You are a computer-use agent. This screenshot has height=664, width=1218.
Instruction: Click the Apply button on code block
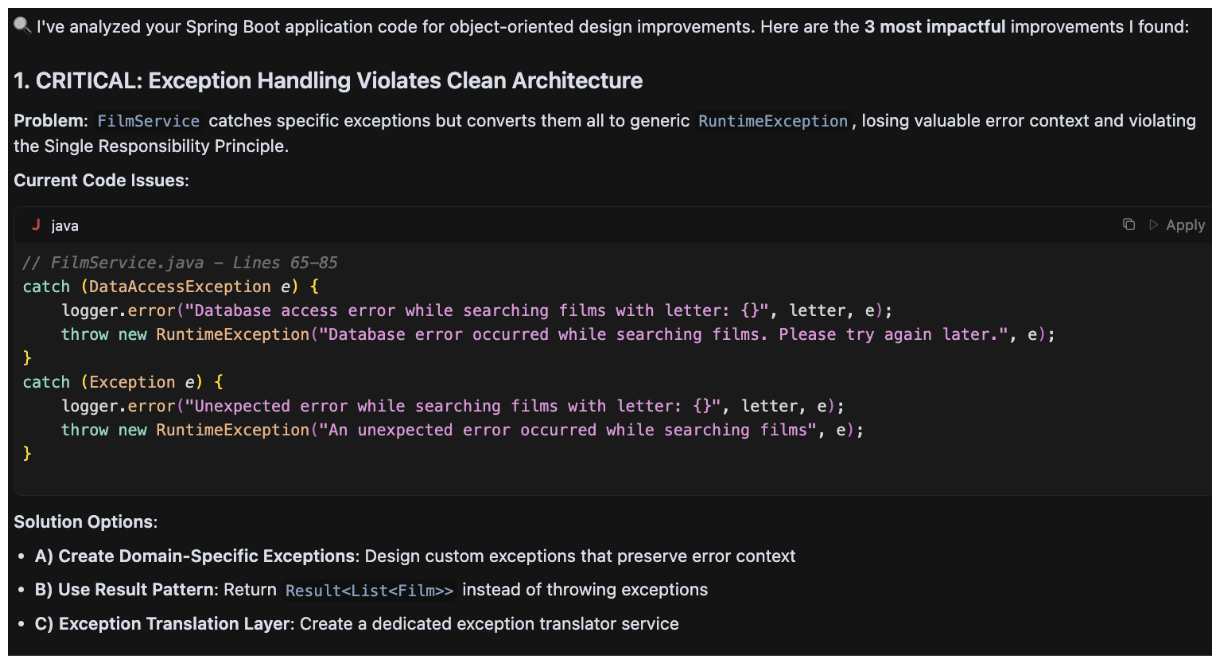coord(1177,225)
